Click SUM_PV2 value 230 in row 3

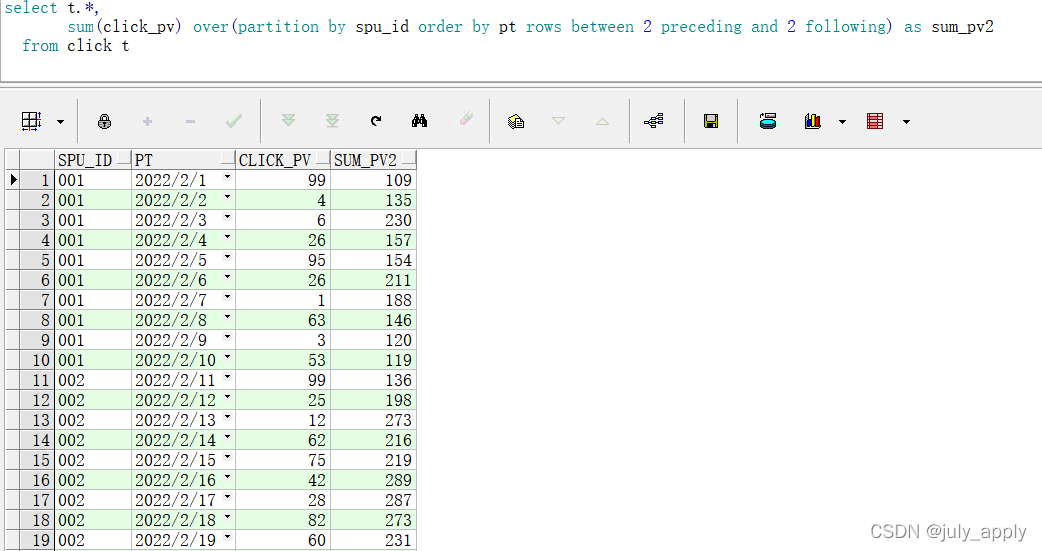(x=373, y=220)
